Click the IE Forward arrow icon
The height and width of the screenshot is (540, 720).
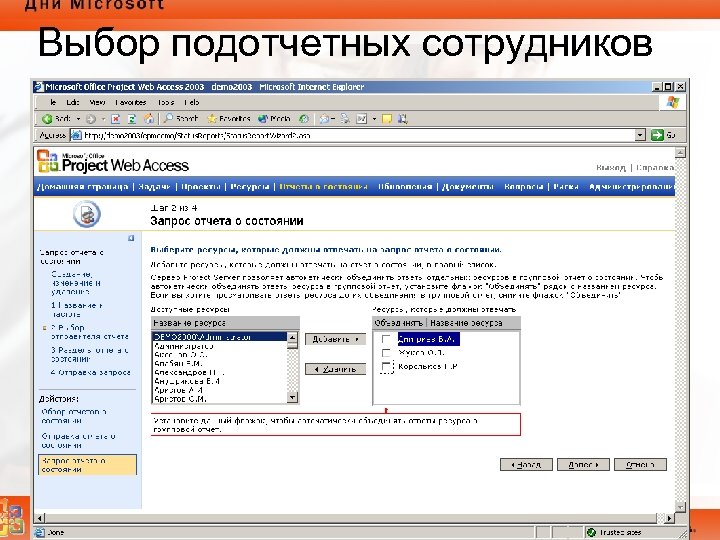(x=91, y=119)
